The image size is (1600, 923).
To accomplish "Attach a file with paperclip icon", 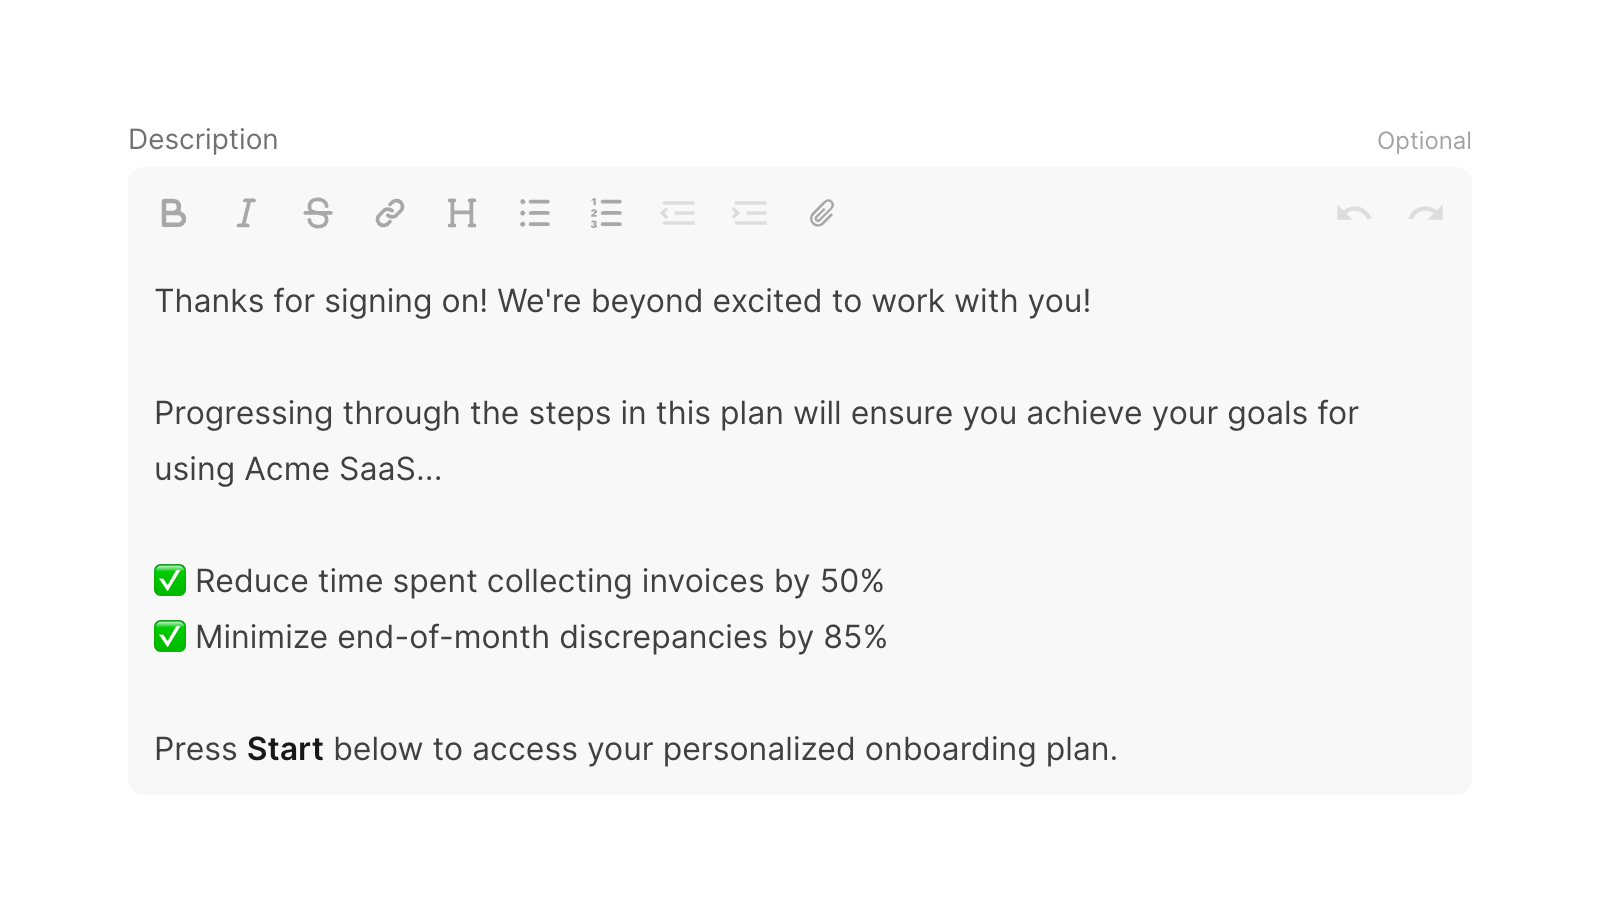I will point(822,213).
